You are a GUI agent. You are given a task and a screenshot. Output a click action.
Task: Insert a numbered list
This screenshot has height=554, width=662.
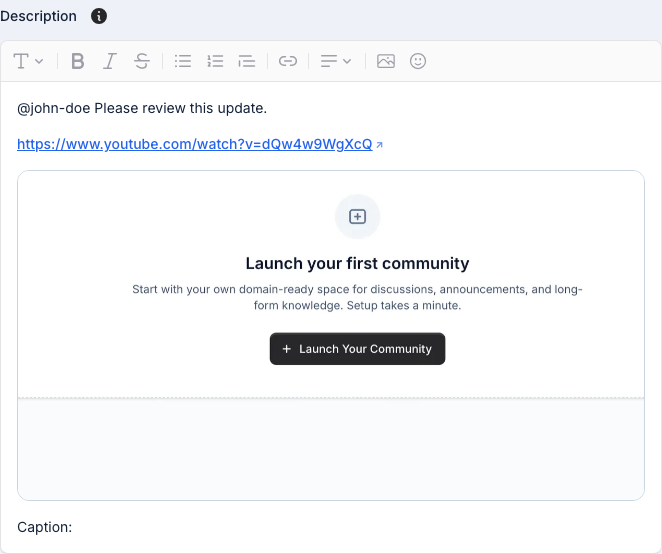pos(215,61)
